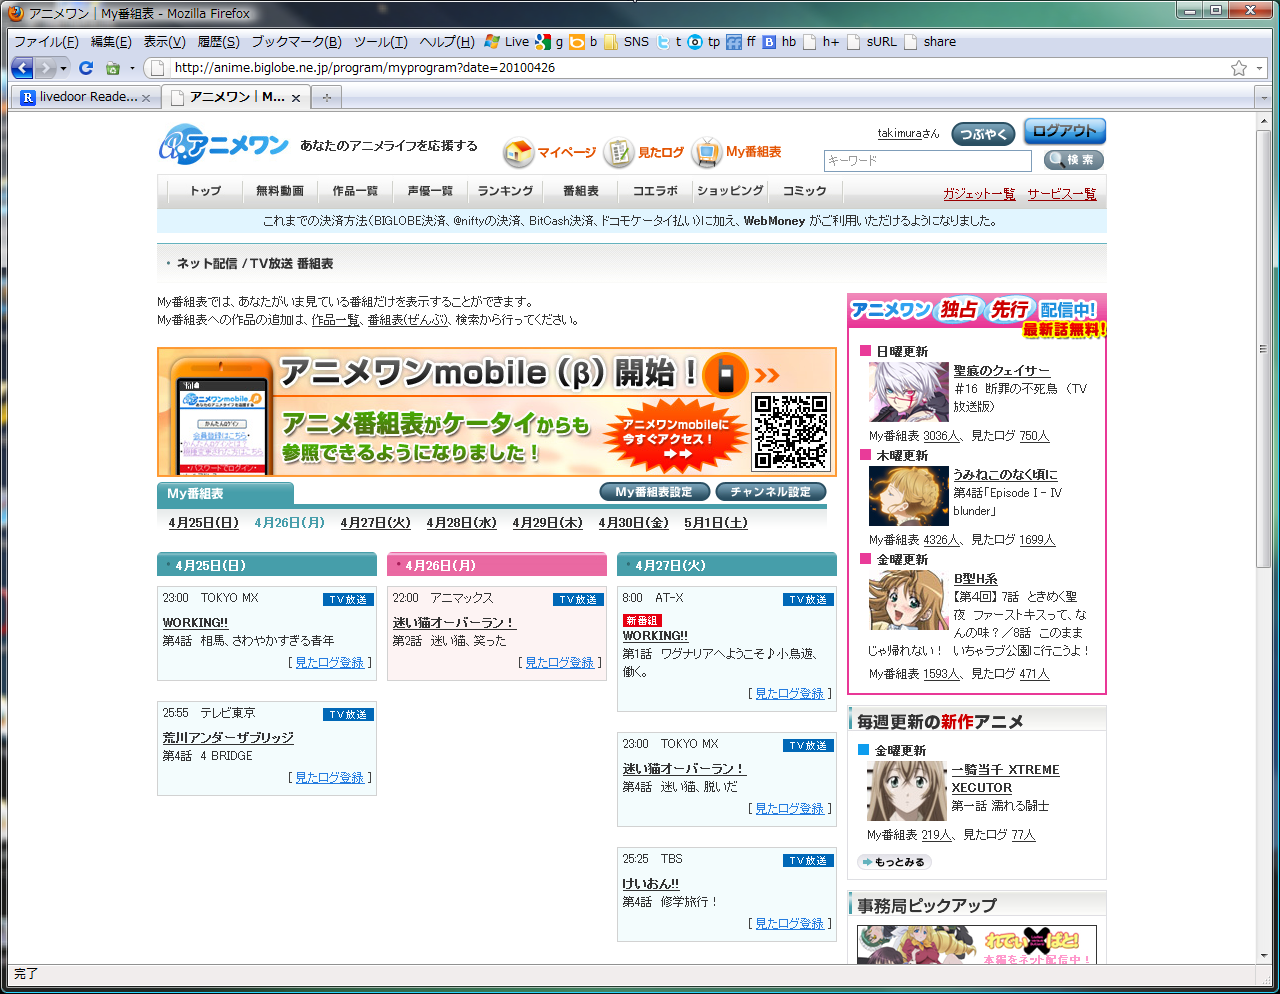Open the 'tp' bookmark

click(x=704, y=42)
